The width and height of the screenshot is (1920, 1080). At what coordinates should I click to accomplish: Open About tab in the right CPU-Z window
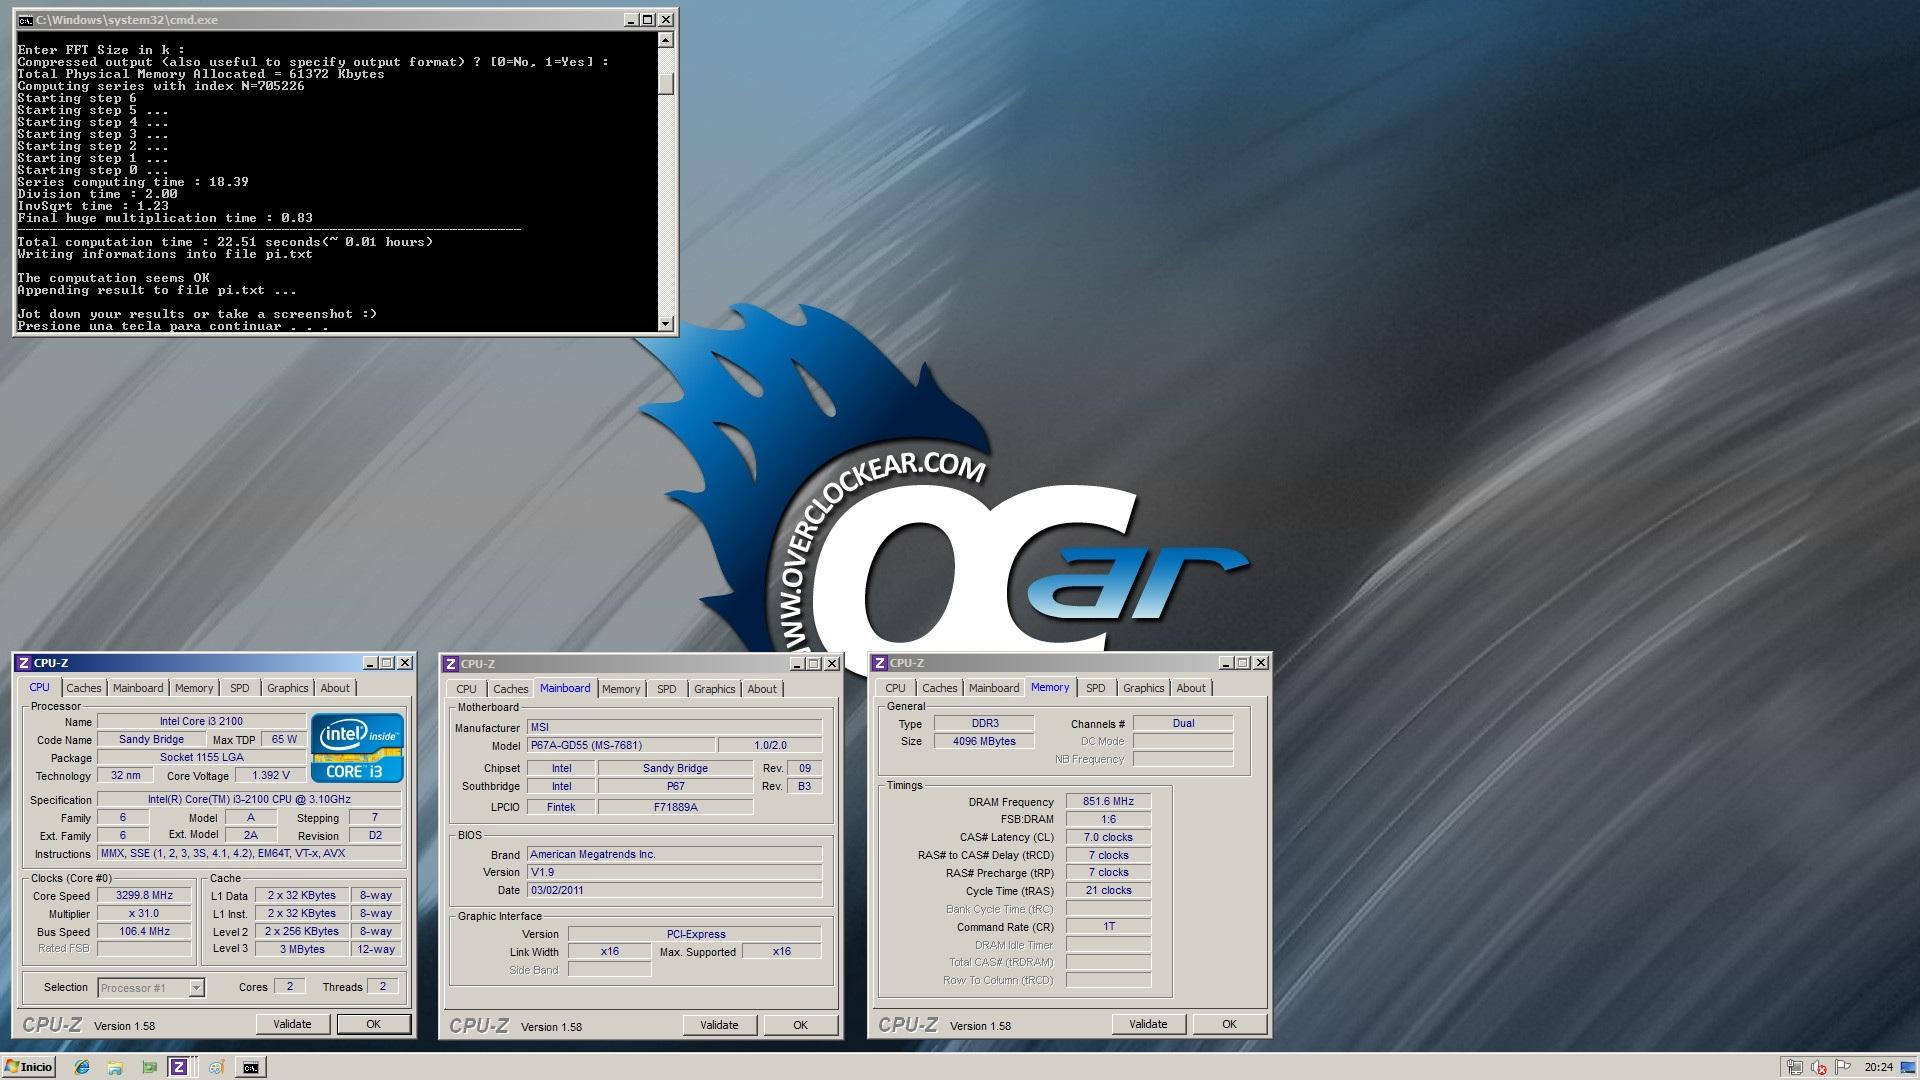[x=1191, y=688]
